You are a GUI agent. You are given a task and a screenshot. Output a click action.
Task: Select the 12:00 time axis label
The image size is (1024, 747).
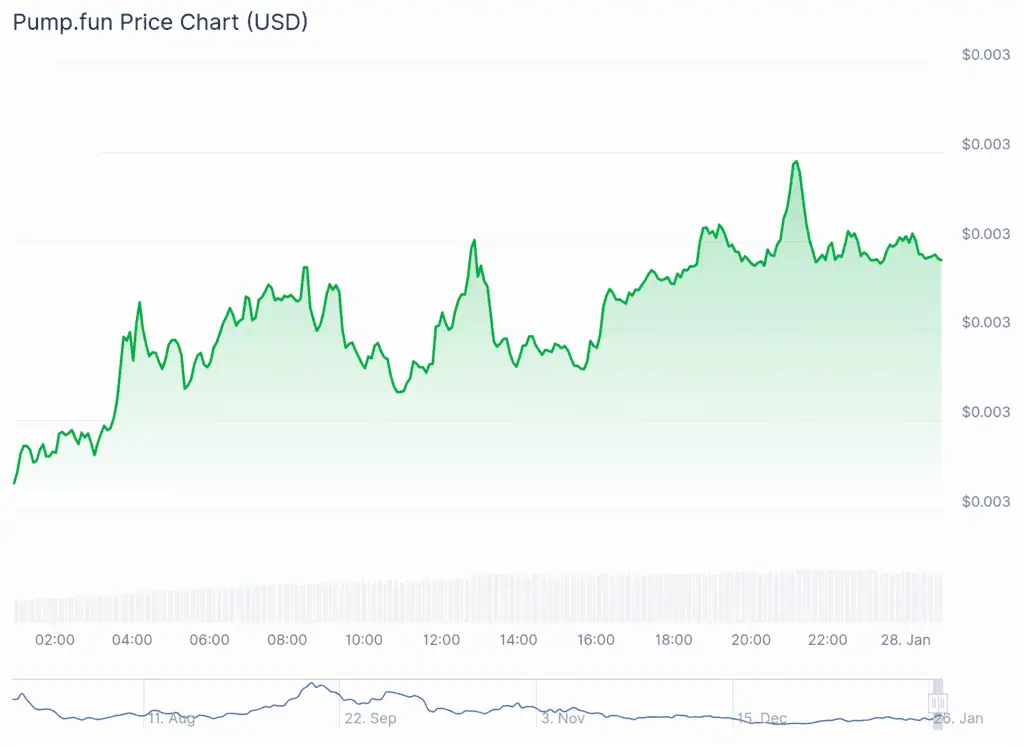tap(441, 640)
